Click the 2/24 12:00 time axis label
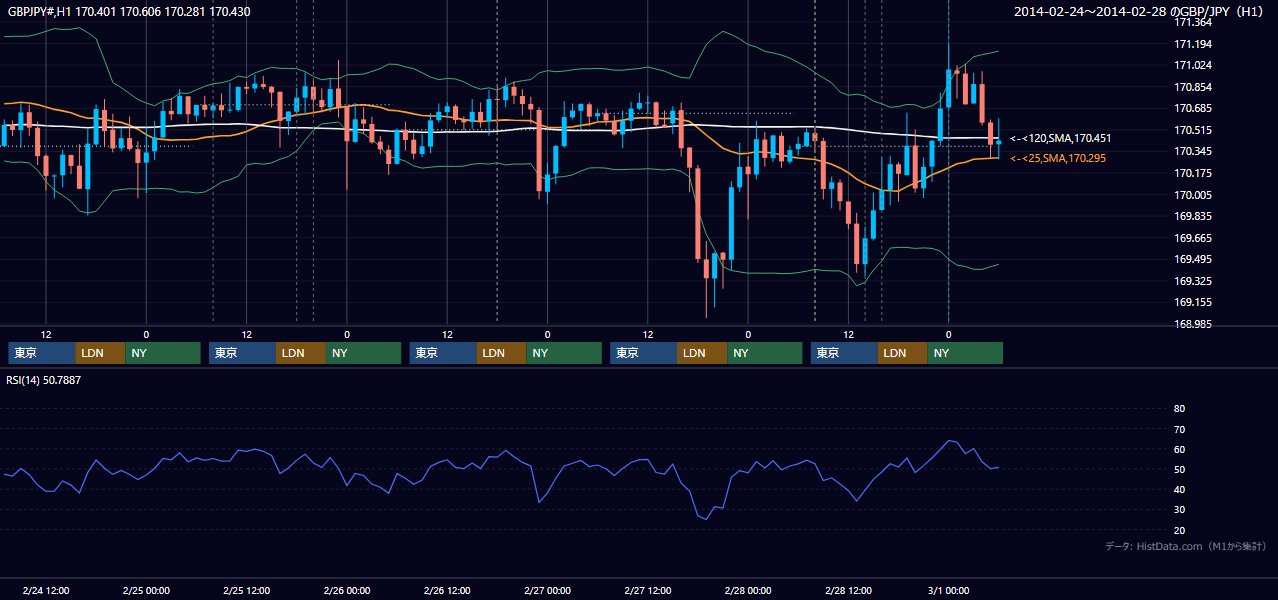Screen dimensions: 1278x600 (46, 591)
